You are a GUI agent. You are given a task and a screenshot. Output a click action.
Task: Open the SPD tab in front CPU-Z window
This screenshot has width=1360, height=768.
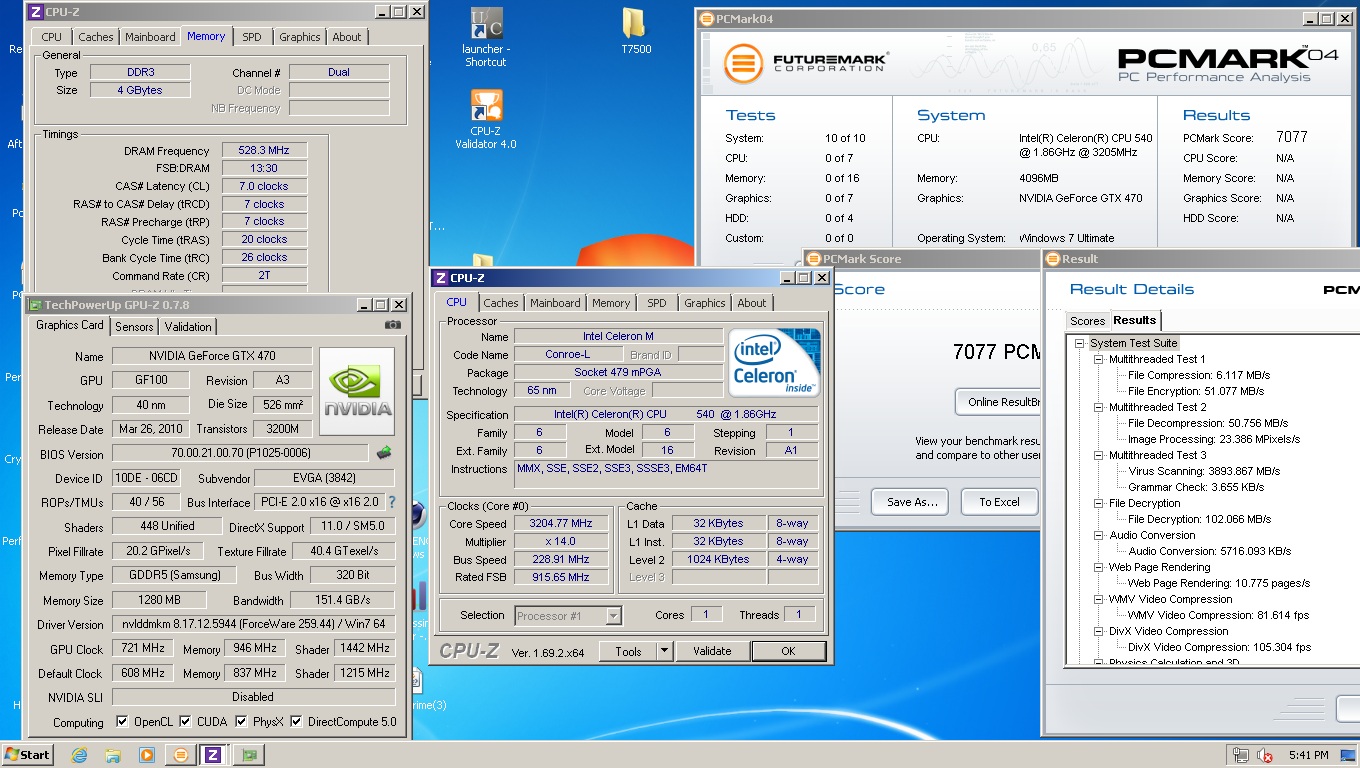click(x=657, y=303)
